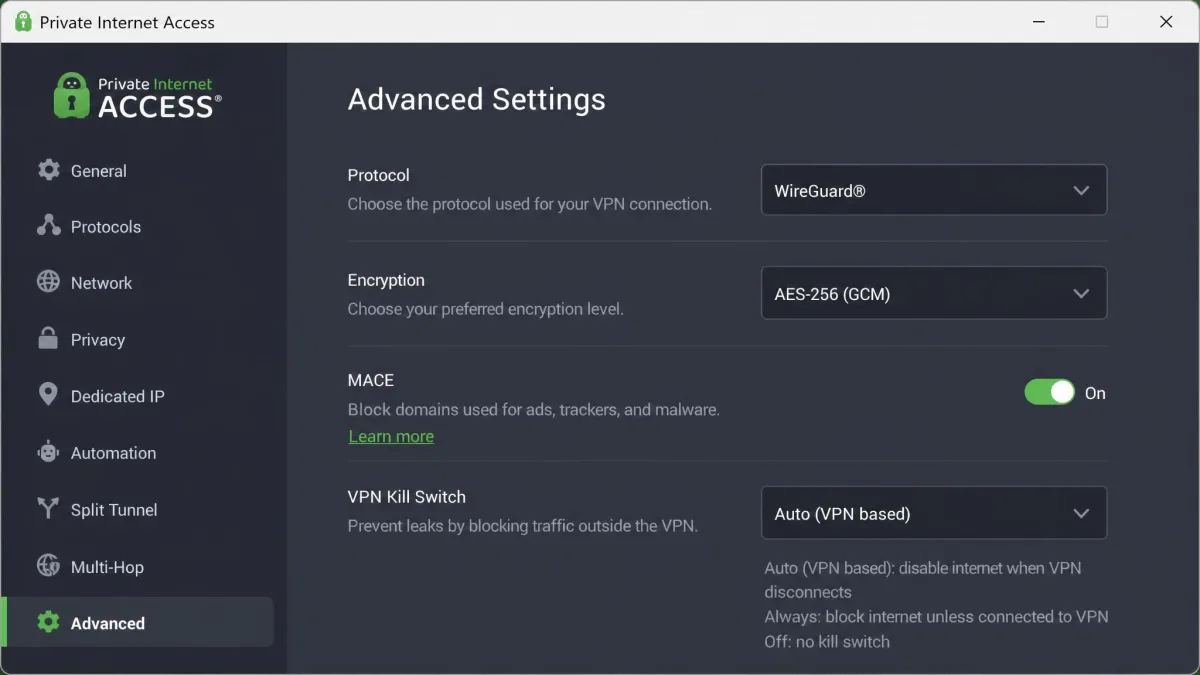Open the VPN Kill Switch dropdown
This screenshot has width=1200, height=675.
tap(934, 513)
